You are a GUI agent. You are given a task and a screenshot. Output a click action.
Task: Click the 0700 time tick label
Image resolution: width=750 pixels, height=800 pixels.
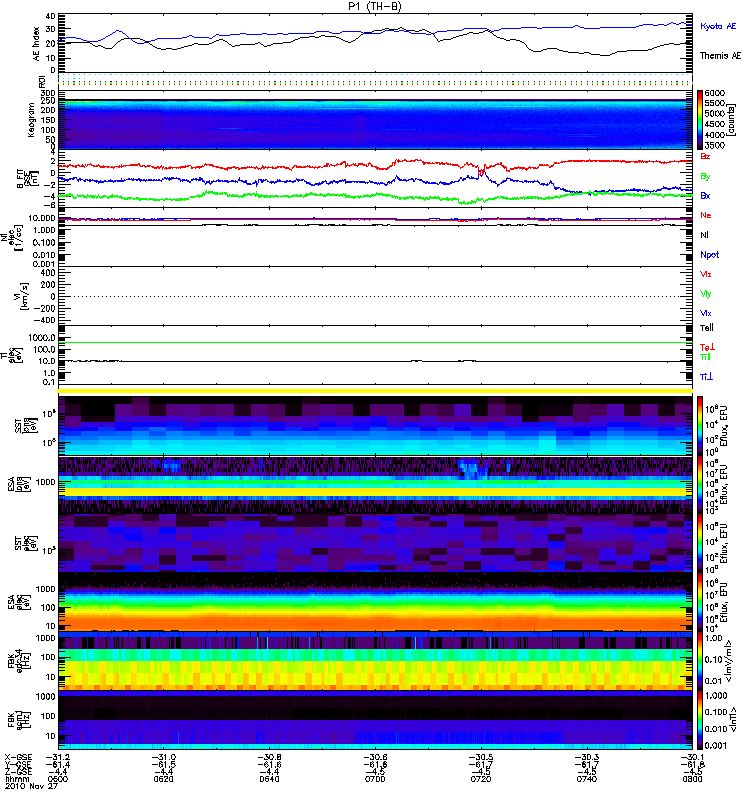coord(375,779)
